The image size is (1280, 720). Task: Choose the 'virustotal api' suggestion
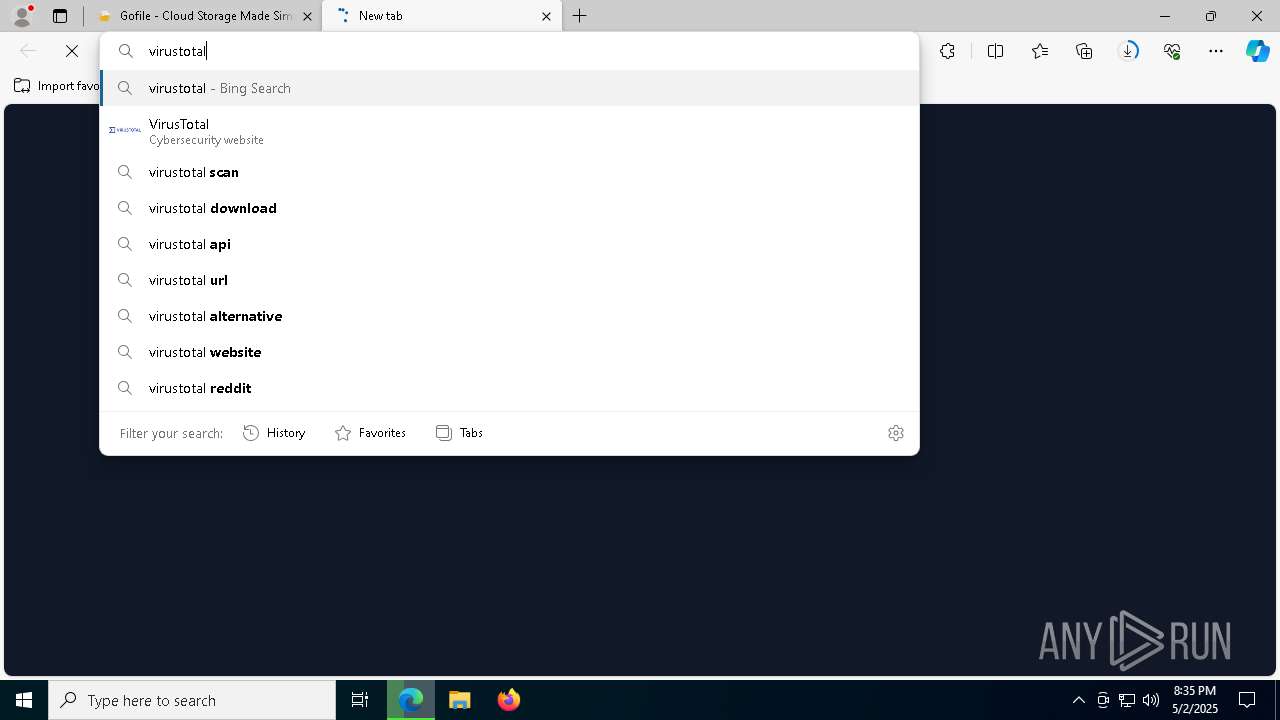click(x=509, y=244)
